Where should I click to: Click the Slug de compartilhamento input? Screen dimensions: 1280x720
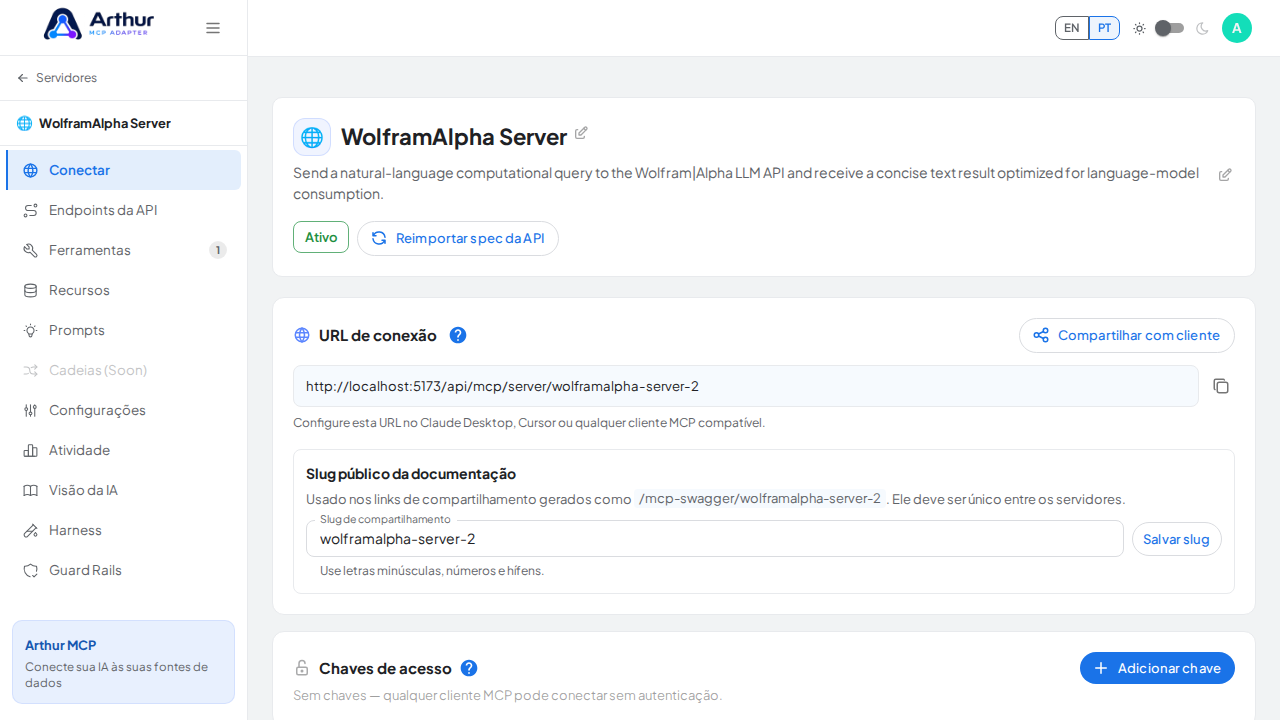click(715, 539)
